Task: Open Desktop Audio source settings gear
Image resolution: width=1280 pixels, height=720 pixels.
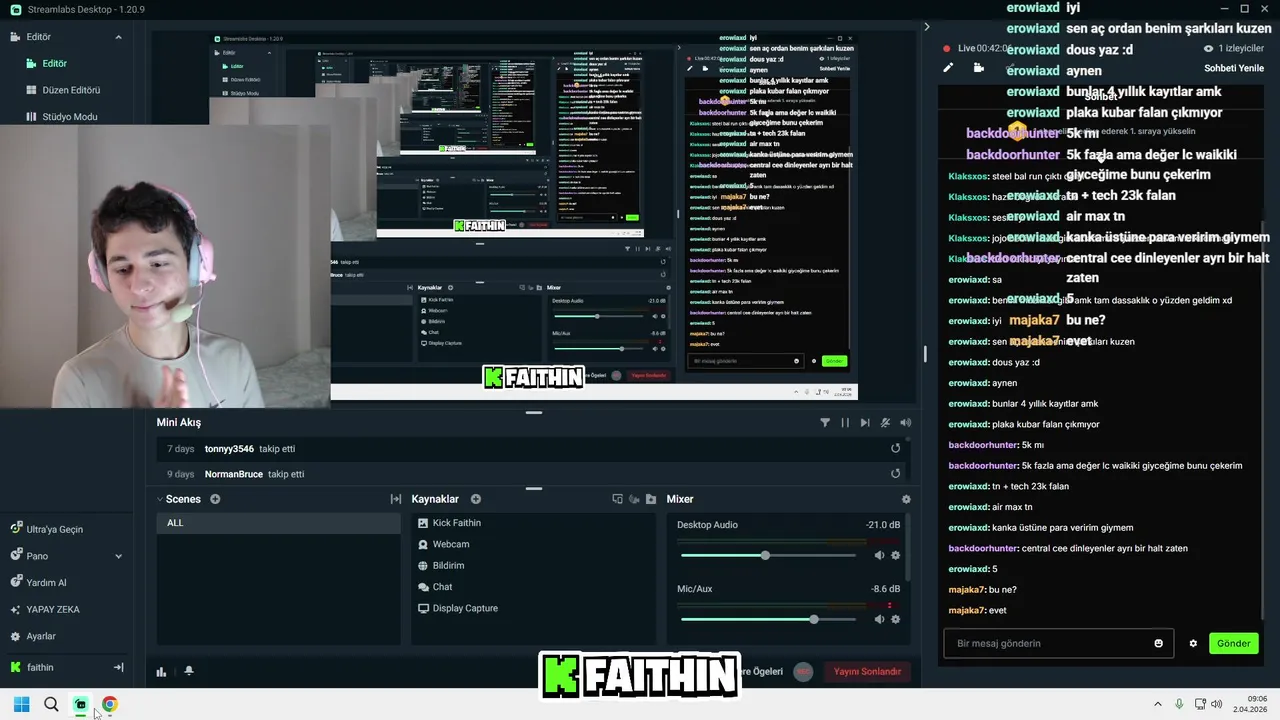Action: coord(895,555)
